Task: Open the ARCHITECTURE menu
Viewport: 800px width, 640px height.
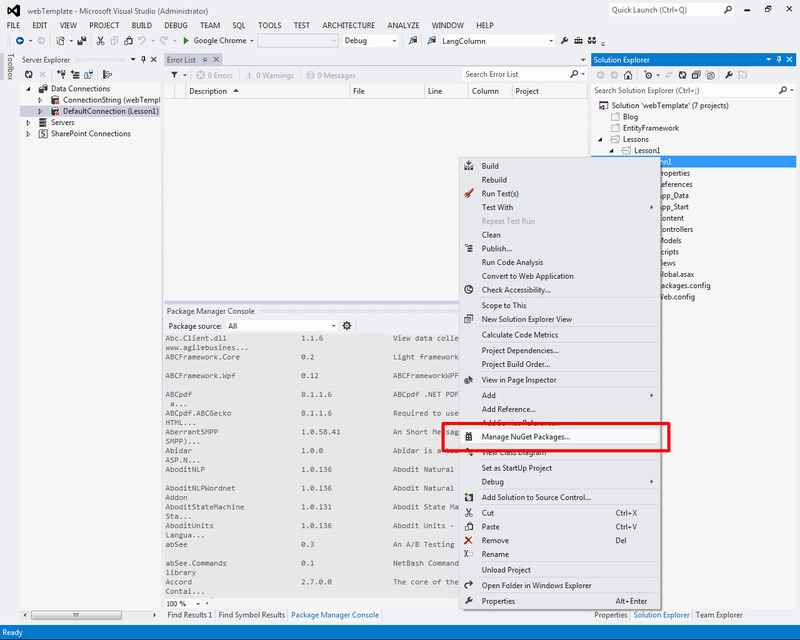Action: [348, 25]
